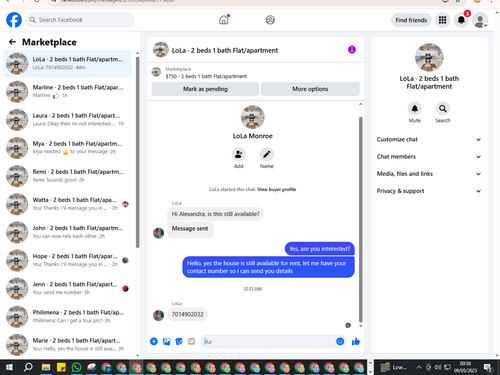Viewport: 500px width, 375px height.
Task: Click Mark as pending button
Action: pos(205,89)
